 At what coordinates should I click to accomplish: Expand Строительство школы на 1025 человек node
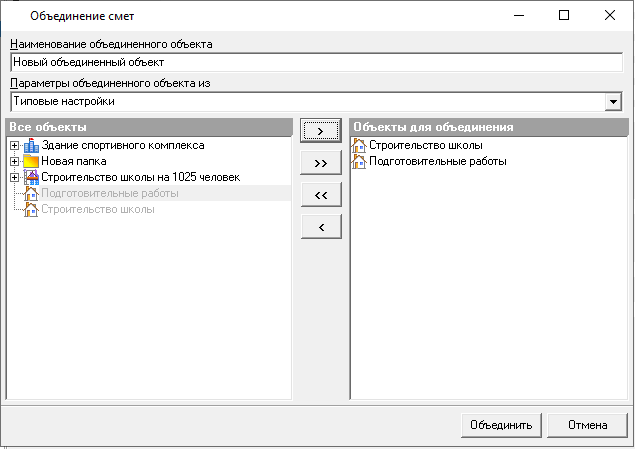tap(14, 178)
